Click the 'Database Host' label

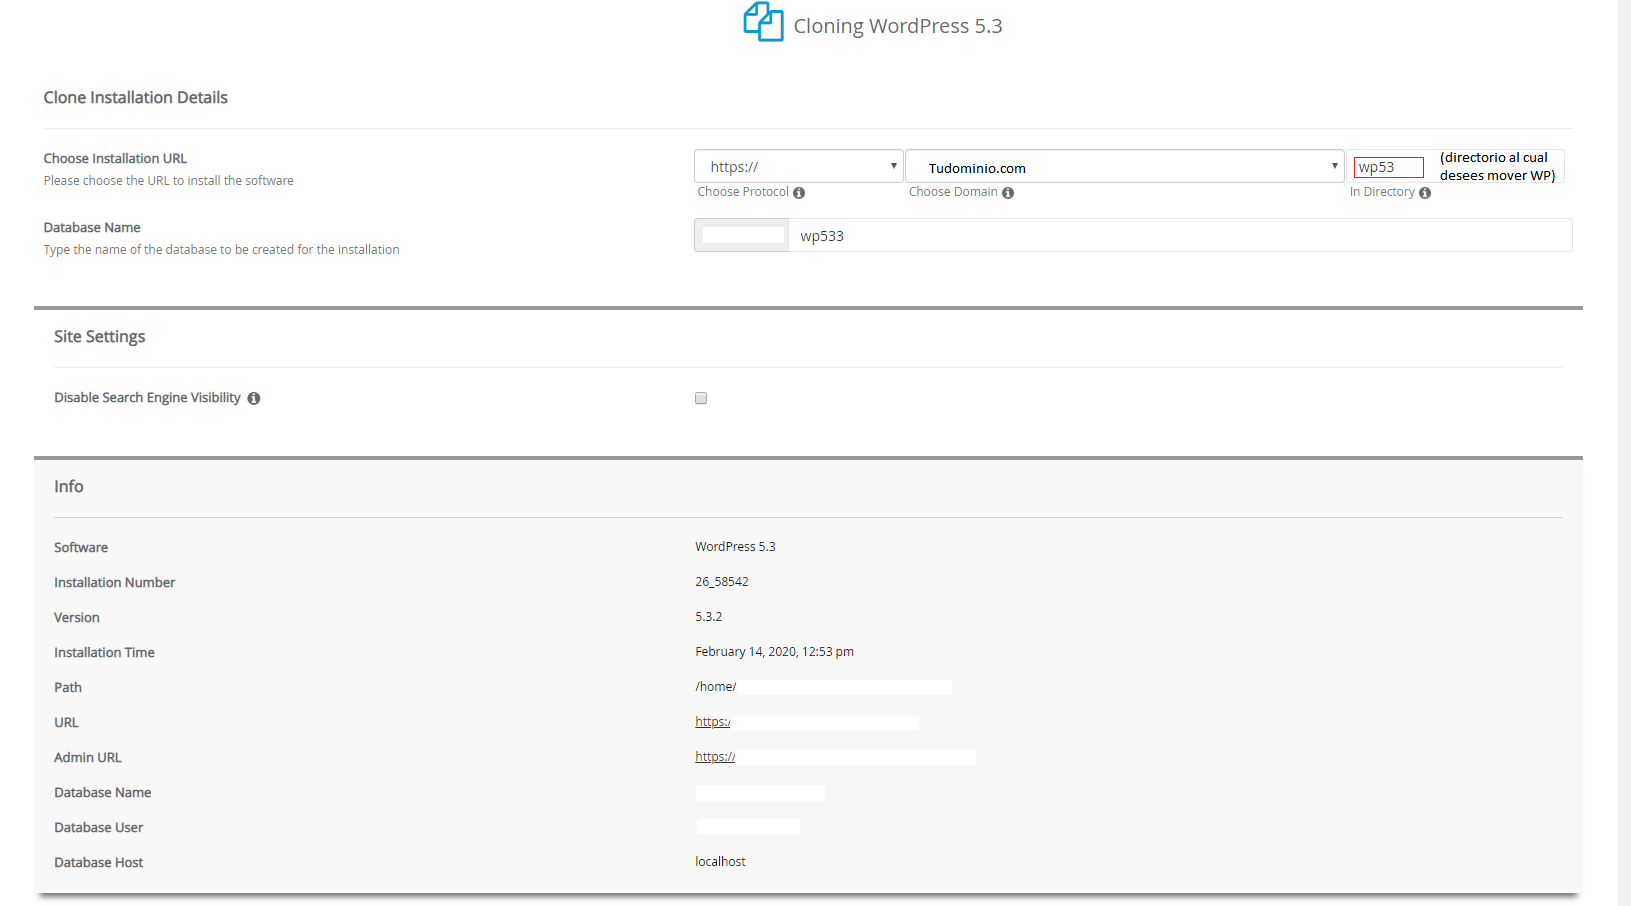point(98,862)
